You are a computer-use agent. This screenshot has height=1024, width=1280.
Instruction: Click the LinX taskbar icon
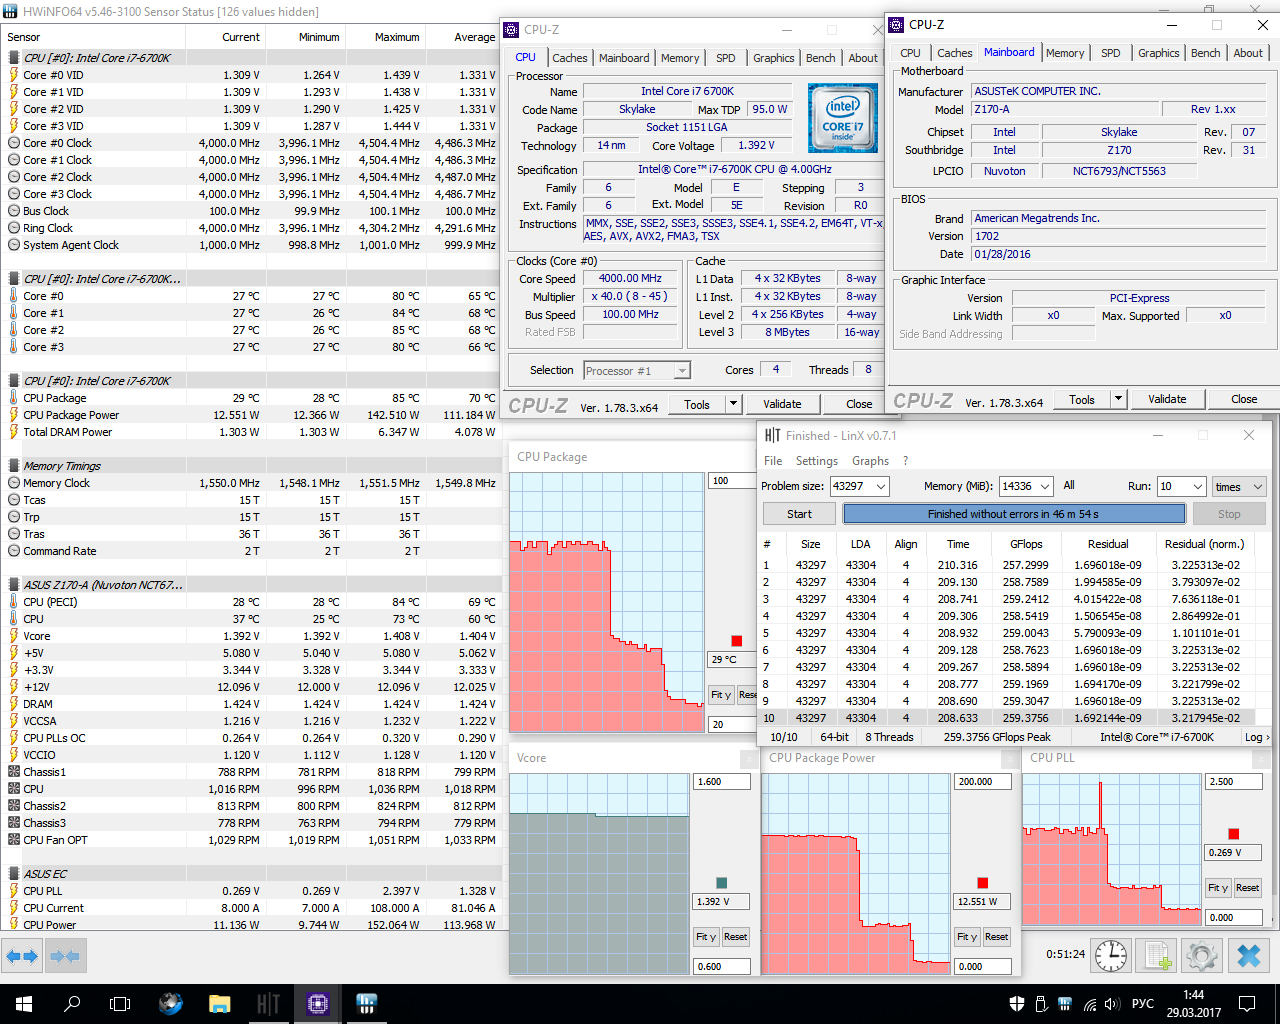point(268,1004)
